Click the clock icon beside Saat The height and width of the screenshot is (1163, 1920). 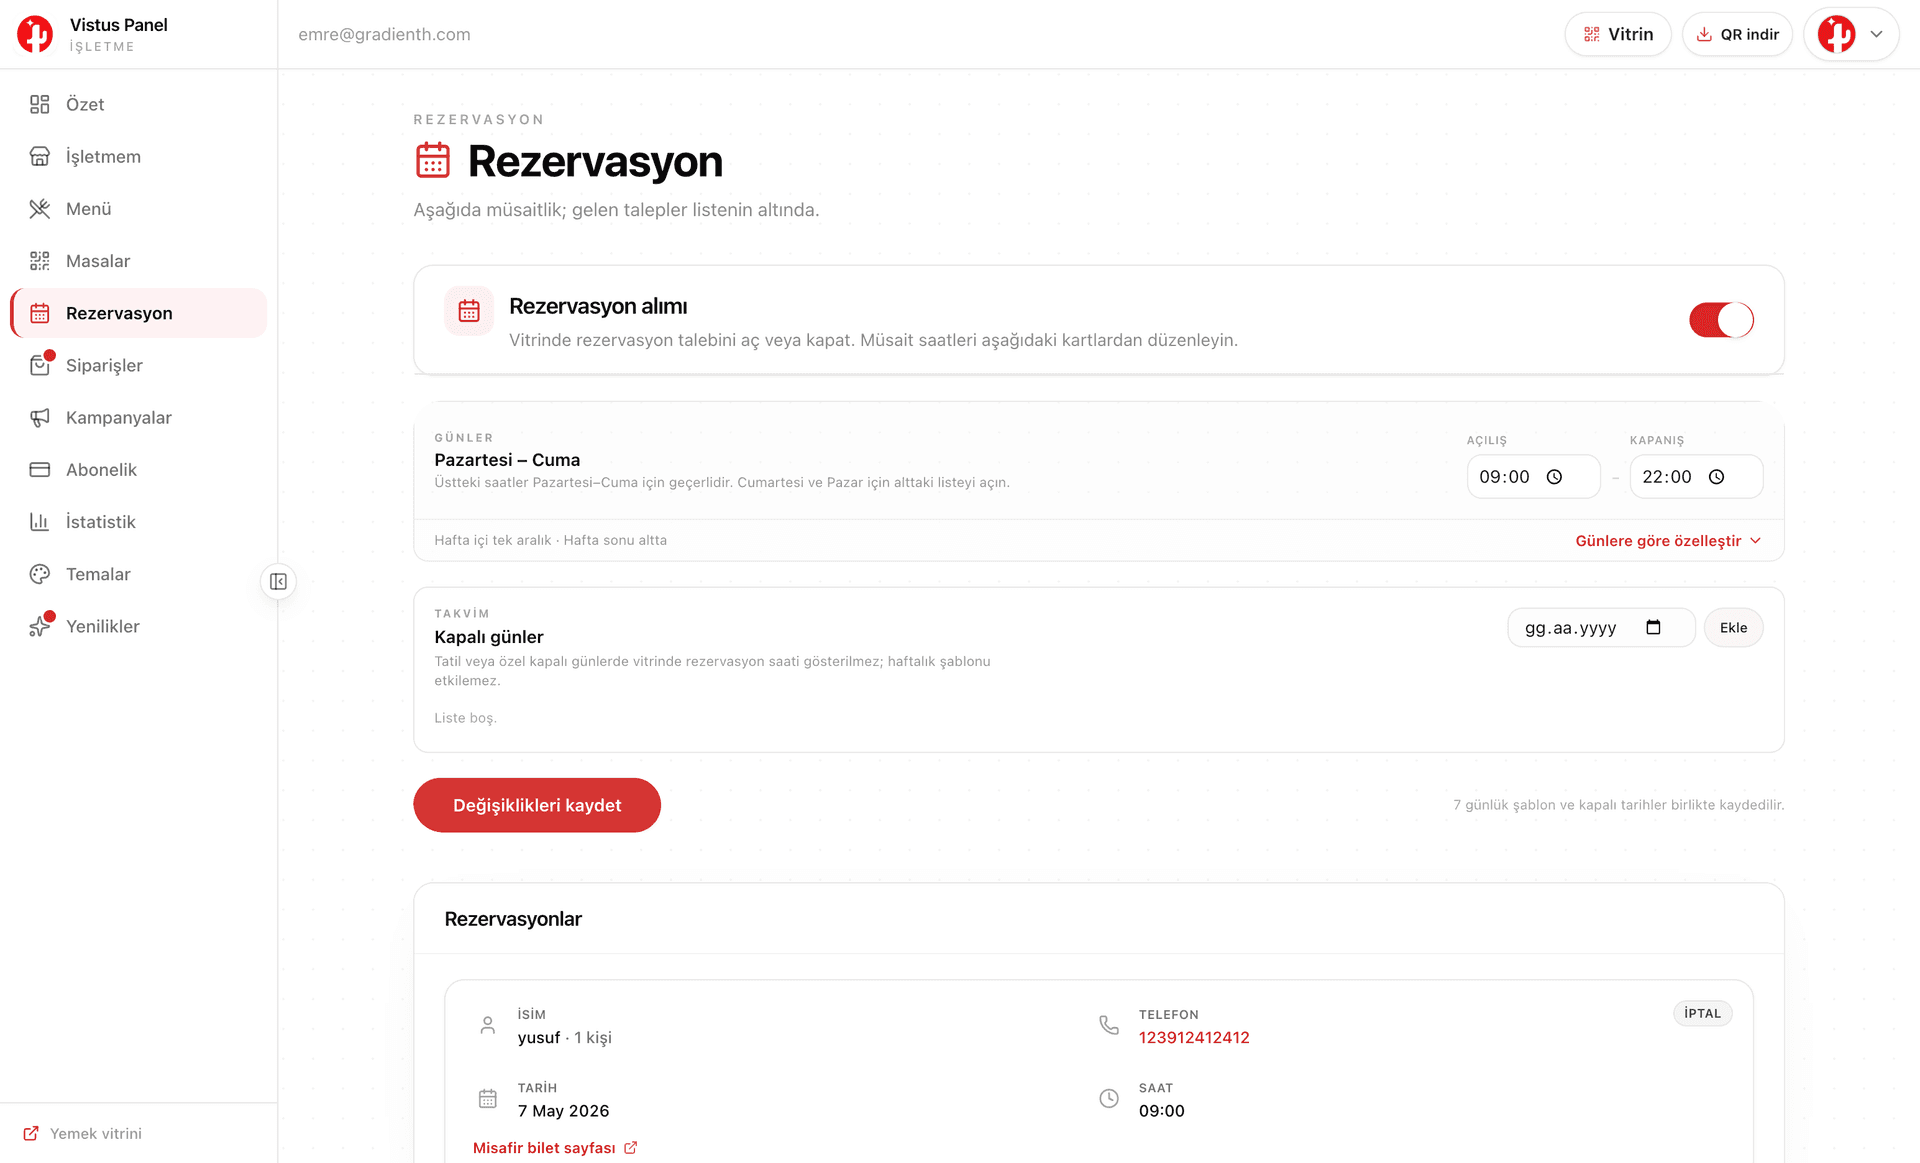tap(1109, 1098)
